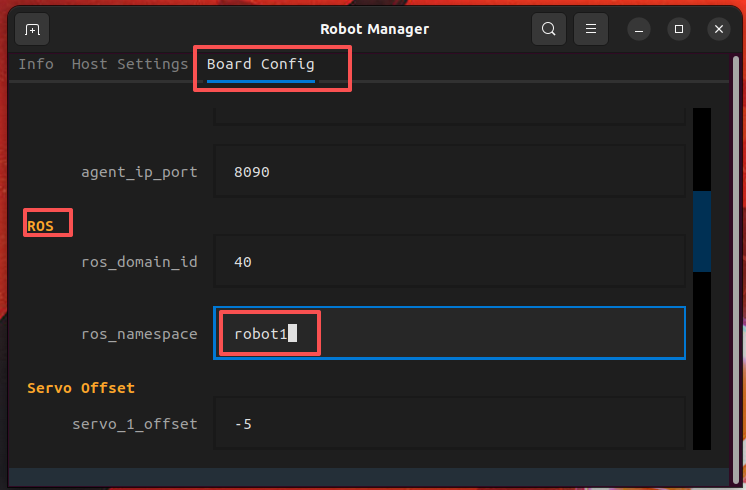Click the ros_domain_id field showing 40
The width and height of the screenshot is (746, 490).
pos(450,262)
